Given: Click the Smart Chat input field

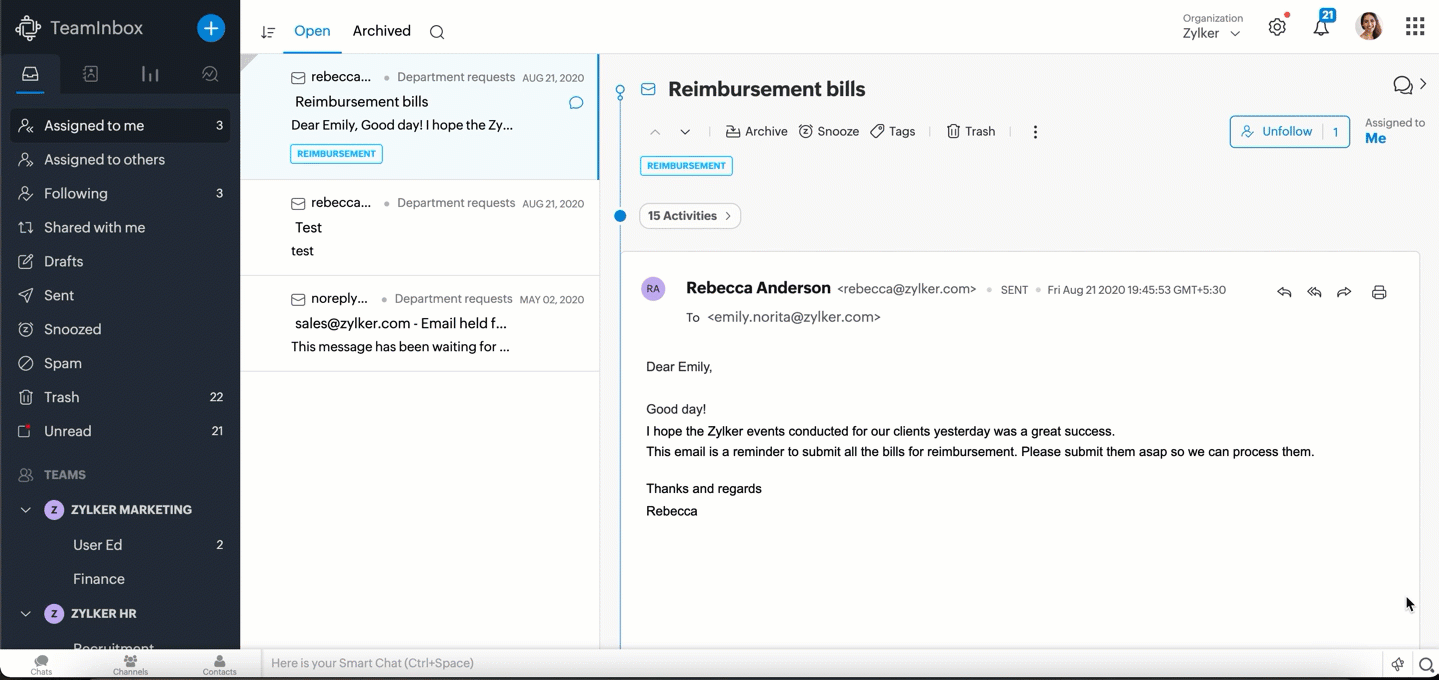Looking at the screenshot, I should pos(820,663).
